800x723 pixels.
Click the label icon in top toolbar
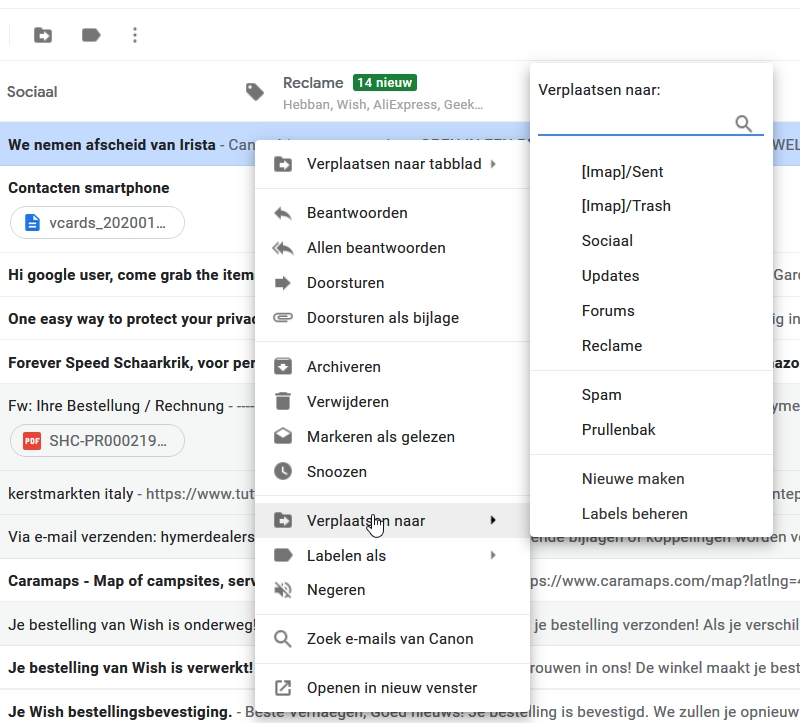point(91,35)
